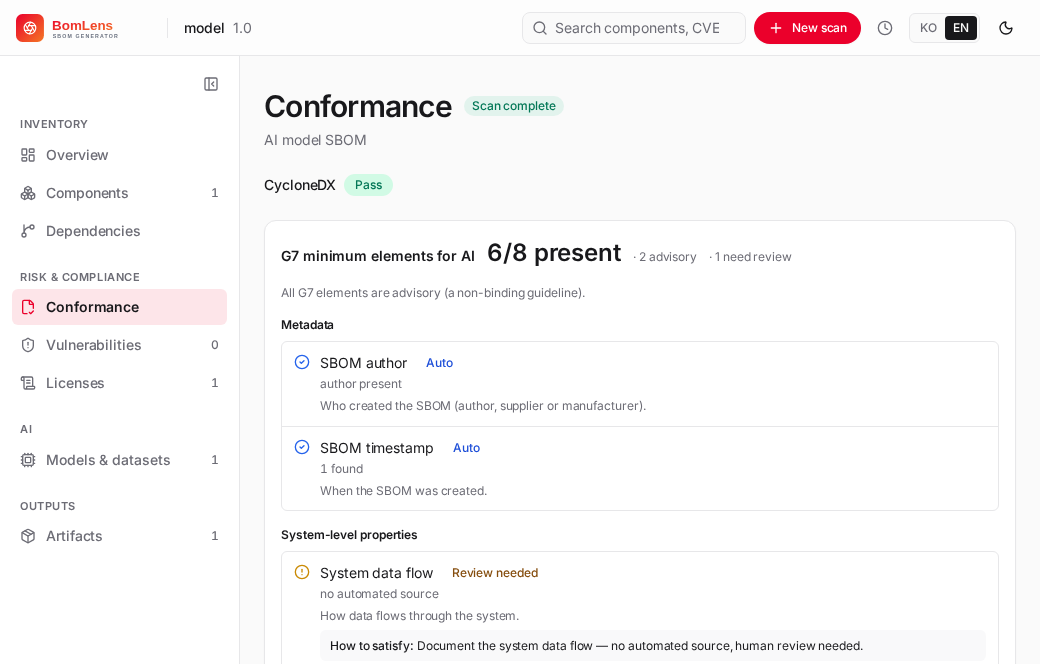Image resolution: width=1040 pixels, height=664 pixels.
Task: Toggle dark mode moon icon
Action: coord(1006,28)
